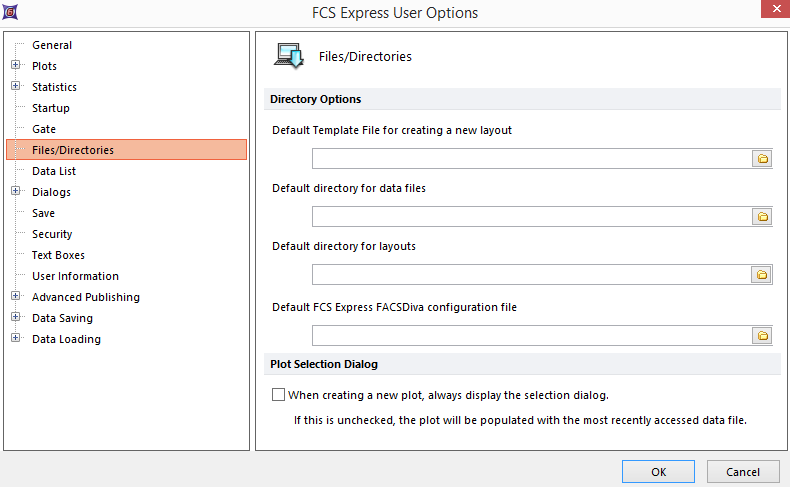The height and width of the screenshot is (487, 790).
Task: Expand the Dialogs tree node
Action: tap(16, 192)
